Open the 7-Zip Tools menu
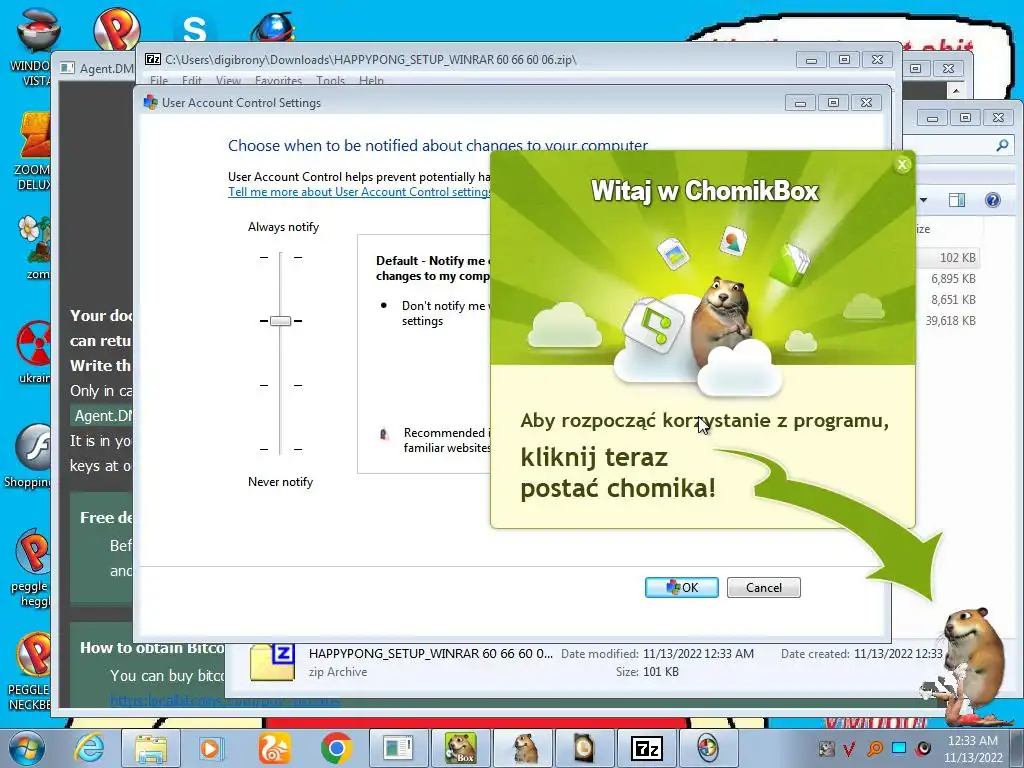 (x=330, y=81)
